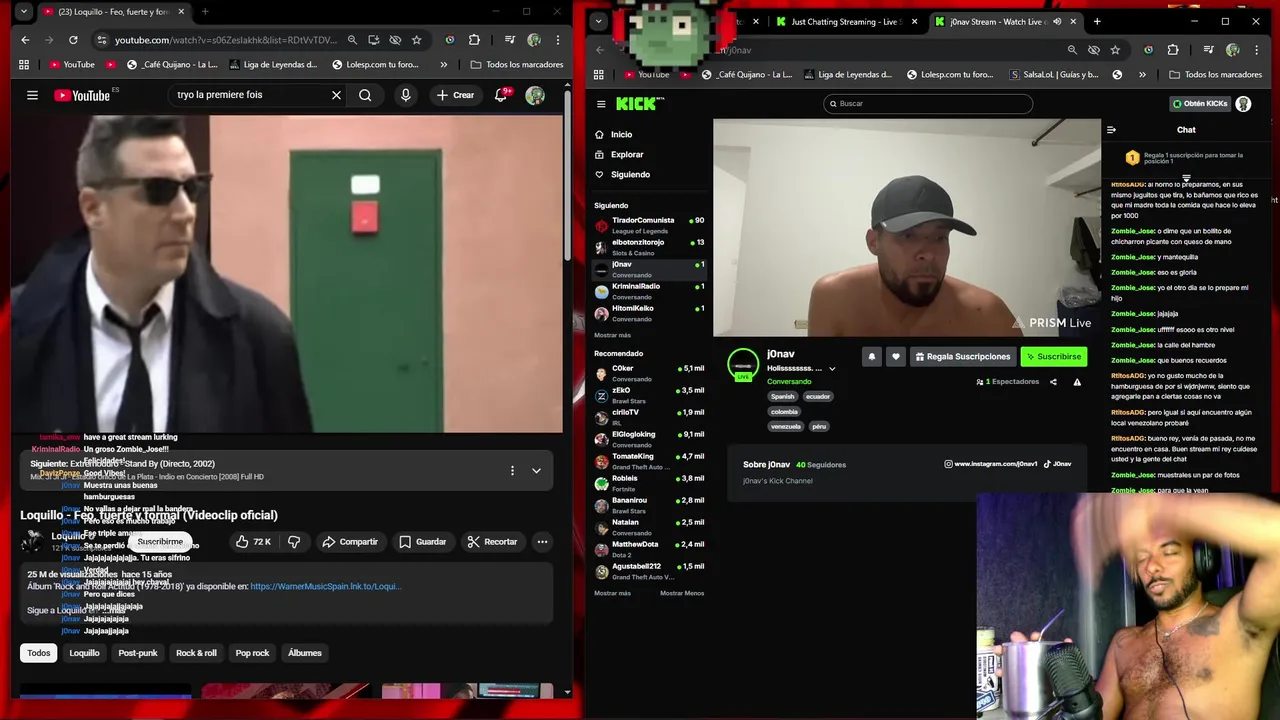
Task: Open the YouTube Crear menu
Action: point(455,95)
